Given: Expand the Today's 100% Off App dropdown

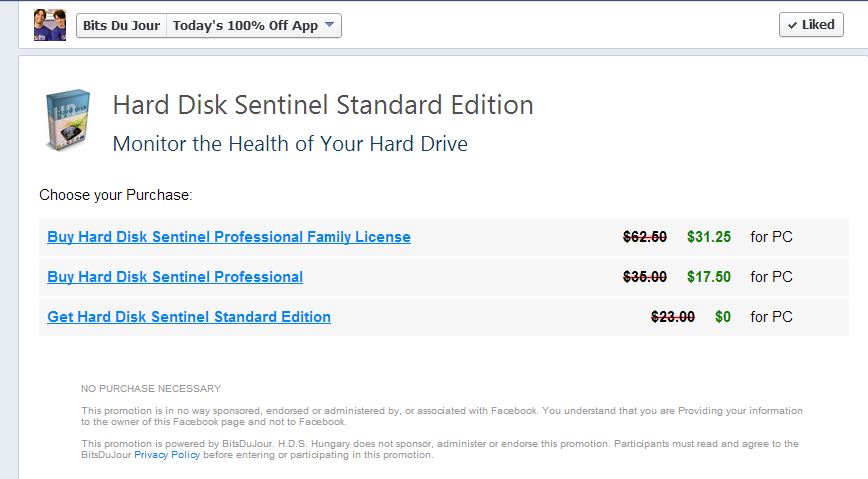Looking at the screenshot, I should [254, 25].
